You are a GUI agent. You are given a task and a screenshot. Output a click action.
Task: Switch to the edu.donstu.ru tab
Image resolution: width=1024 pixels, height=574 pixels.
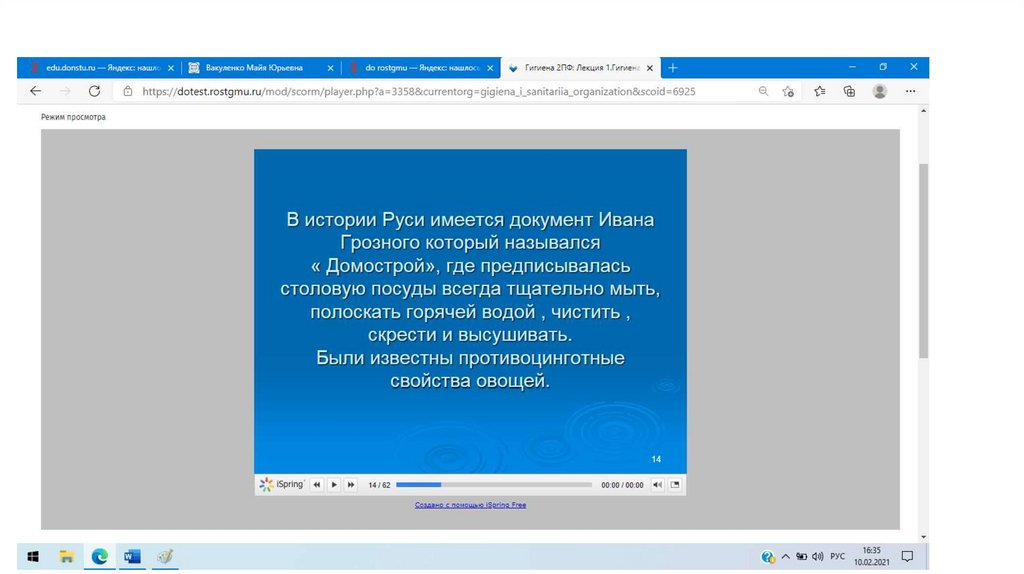pyautogui.click(x=95, y=68)
